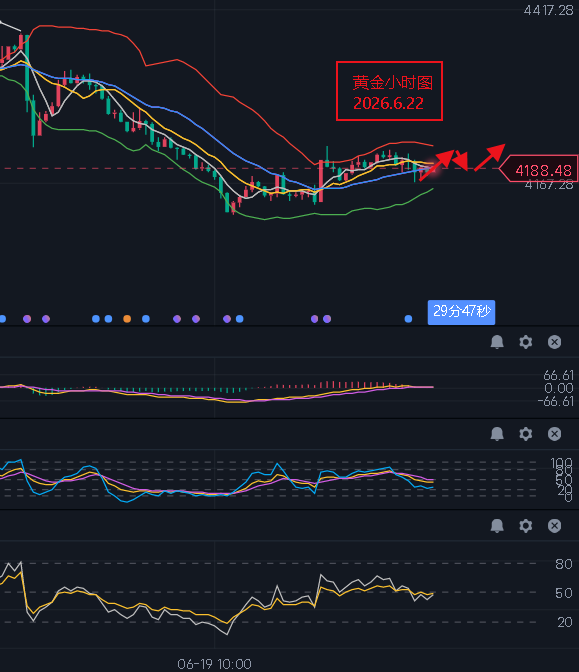
Task: Remove the KDJ stochastic indicator panel
Action: tap(554, 434)
